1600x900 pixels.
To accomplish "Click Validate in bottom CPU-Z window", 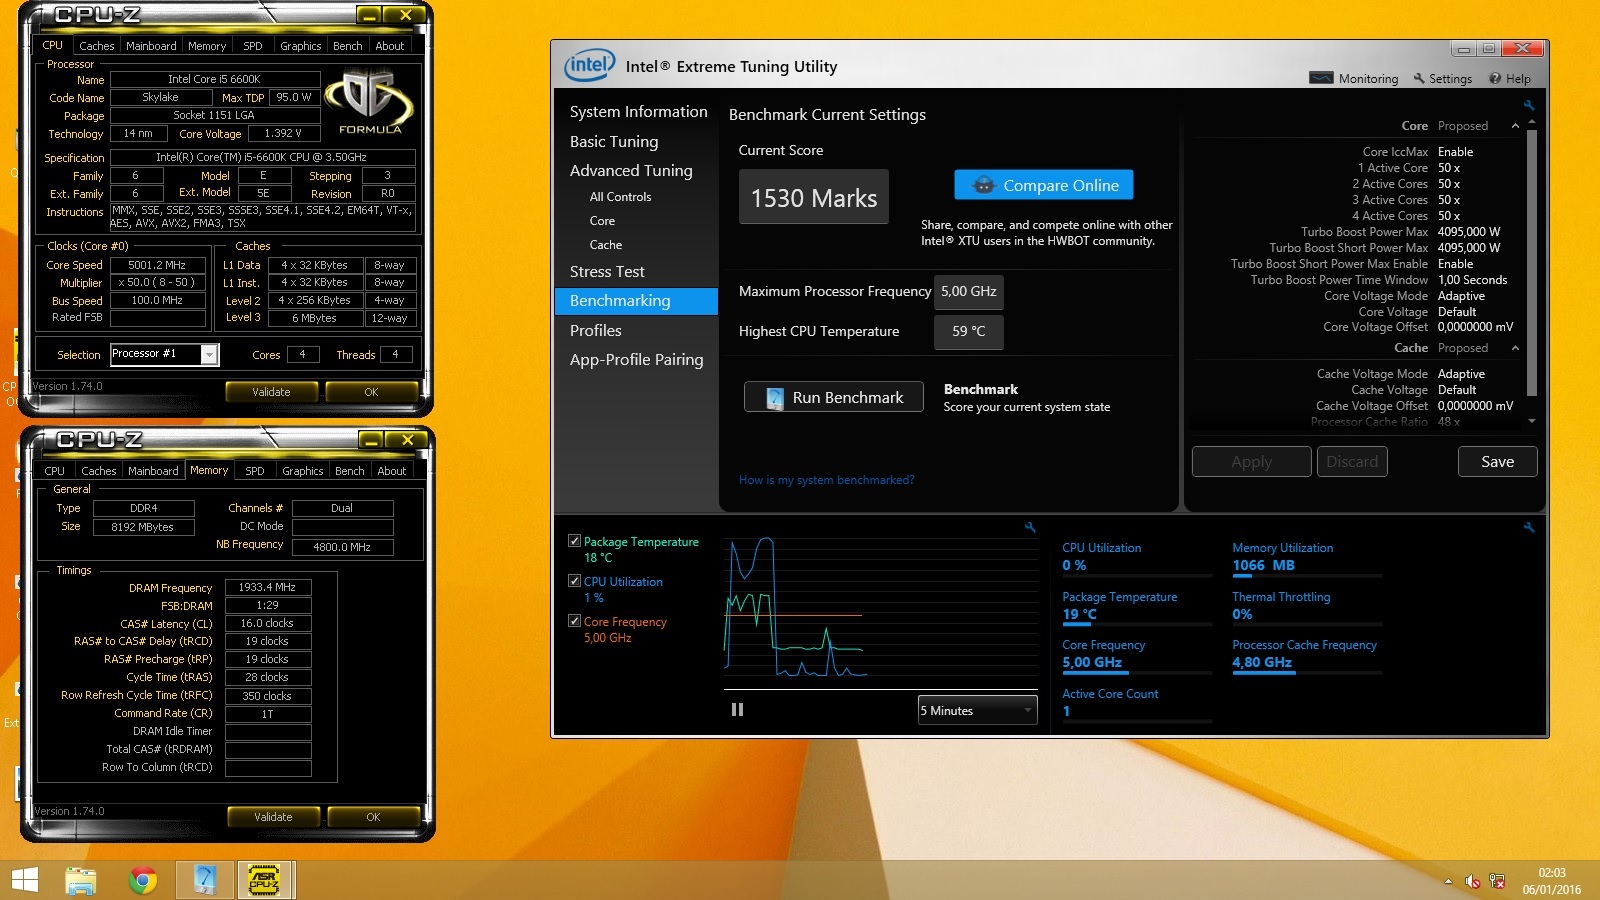I will pyautogui.click(x=273, y=817).
